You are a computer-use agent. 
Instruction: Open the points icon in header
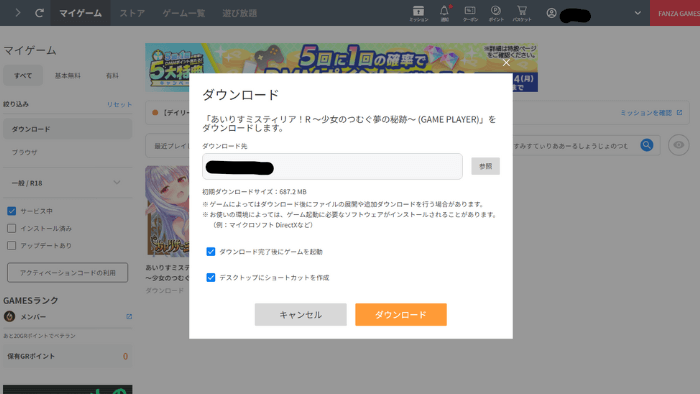[496, 13]
